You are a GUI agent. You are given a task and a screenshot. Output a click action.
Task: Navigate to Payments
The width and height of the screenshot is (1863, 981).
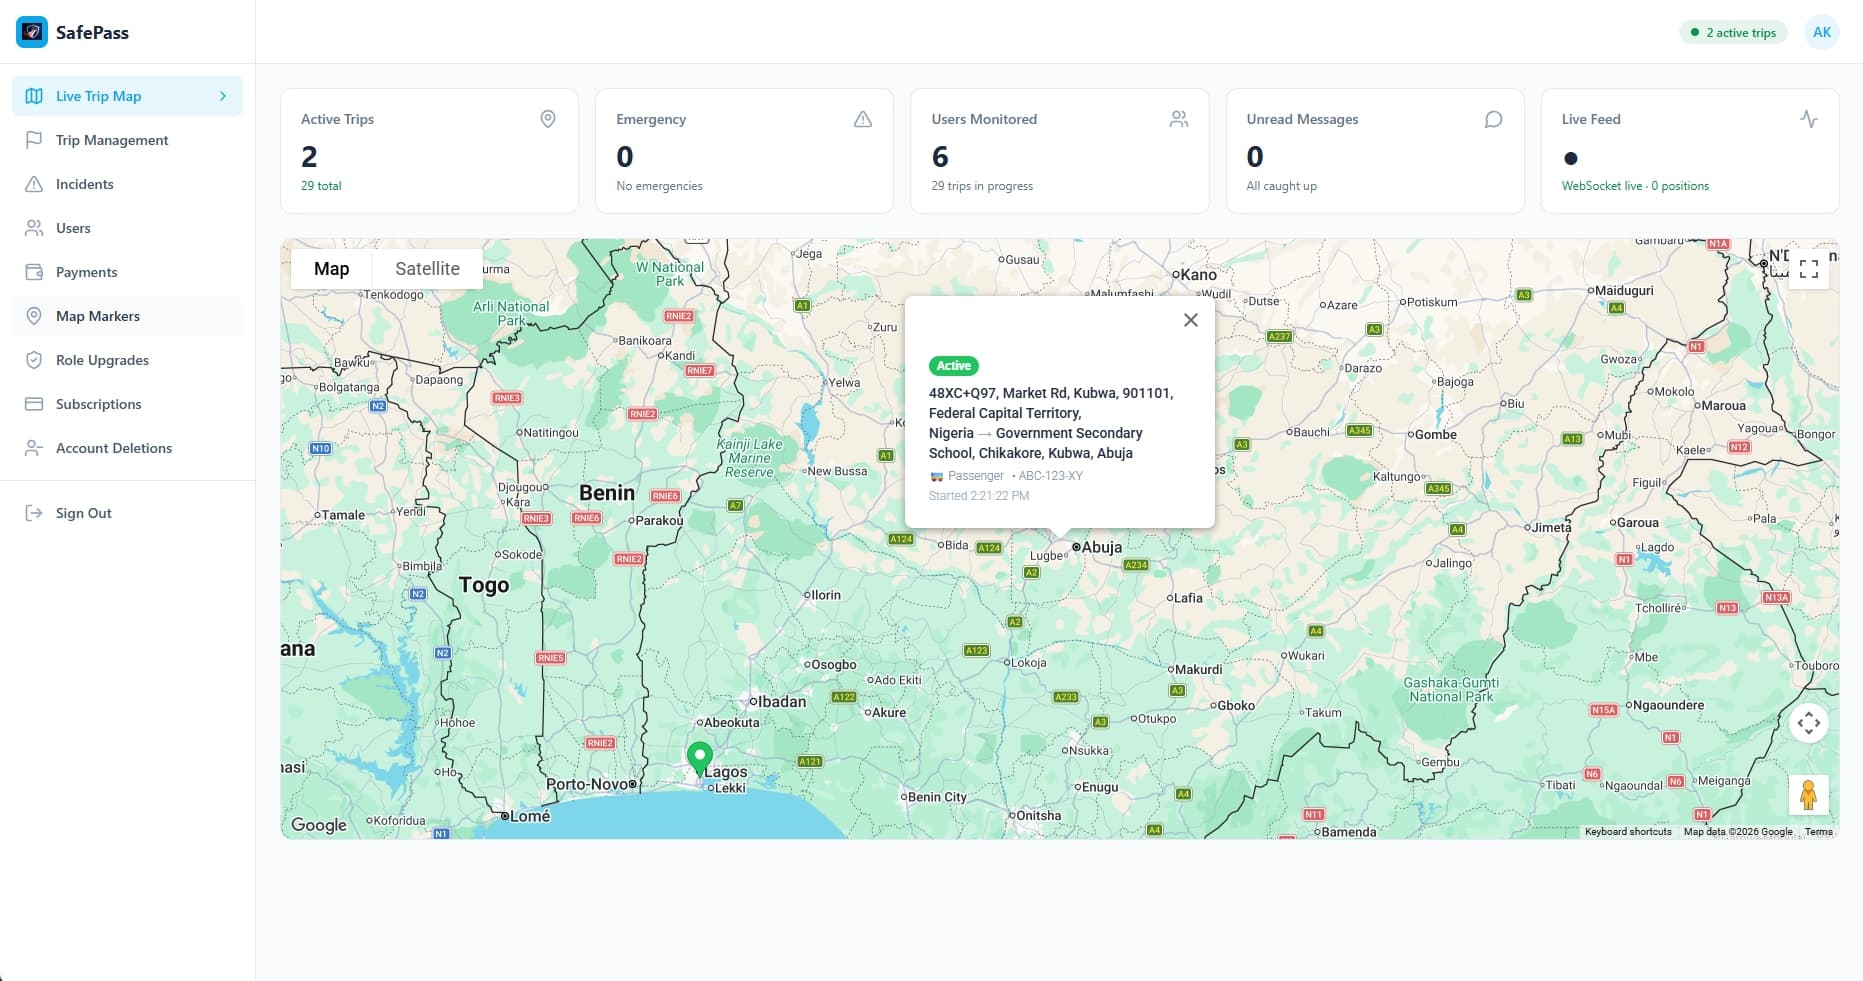click(127, 272)
